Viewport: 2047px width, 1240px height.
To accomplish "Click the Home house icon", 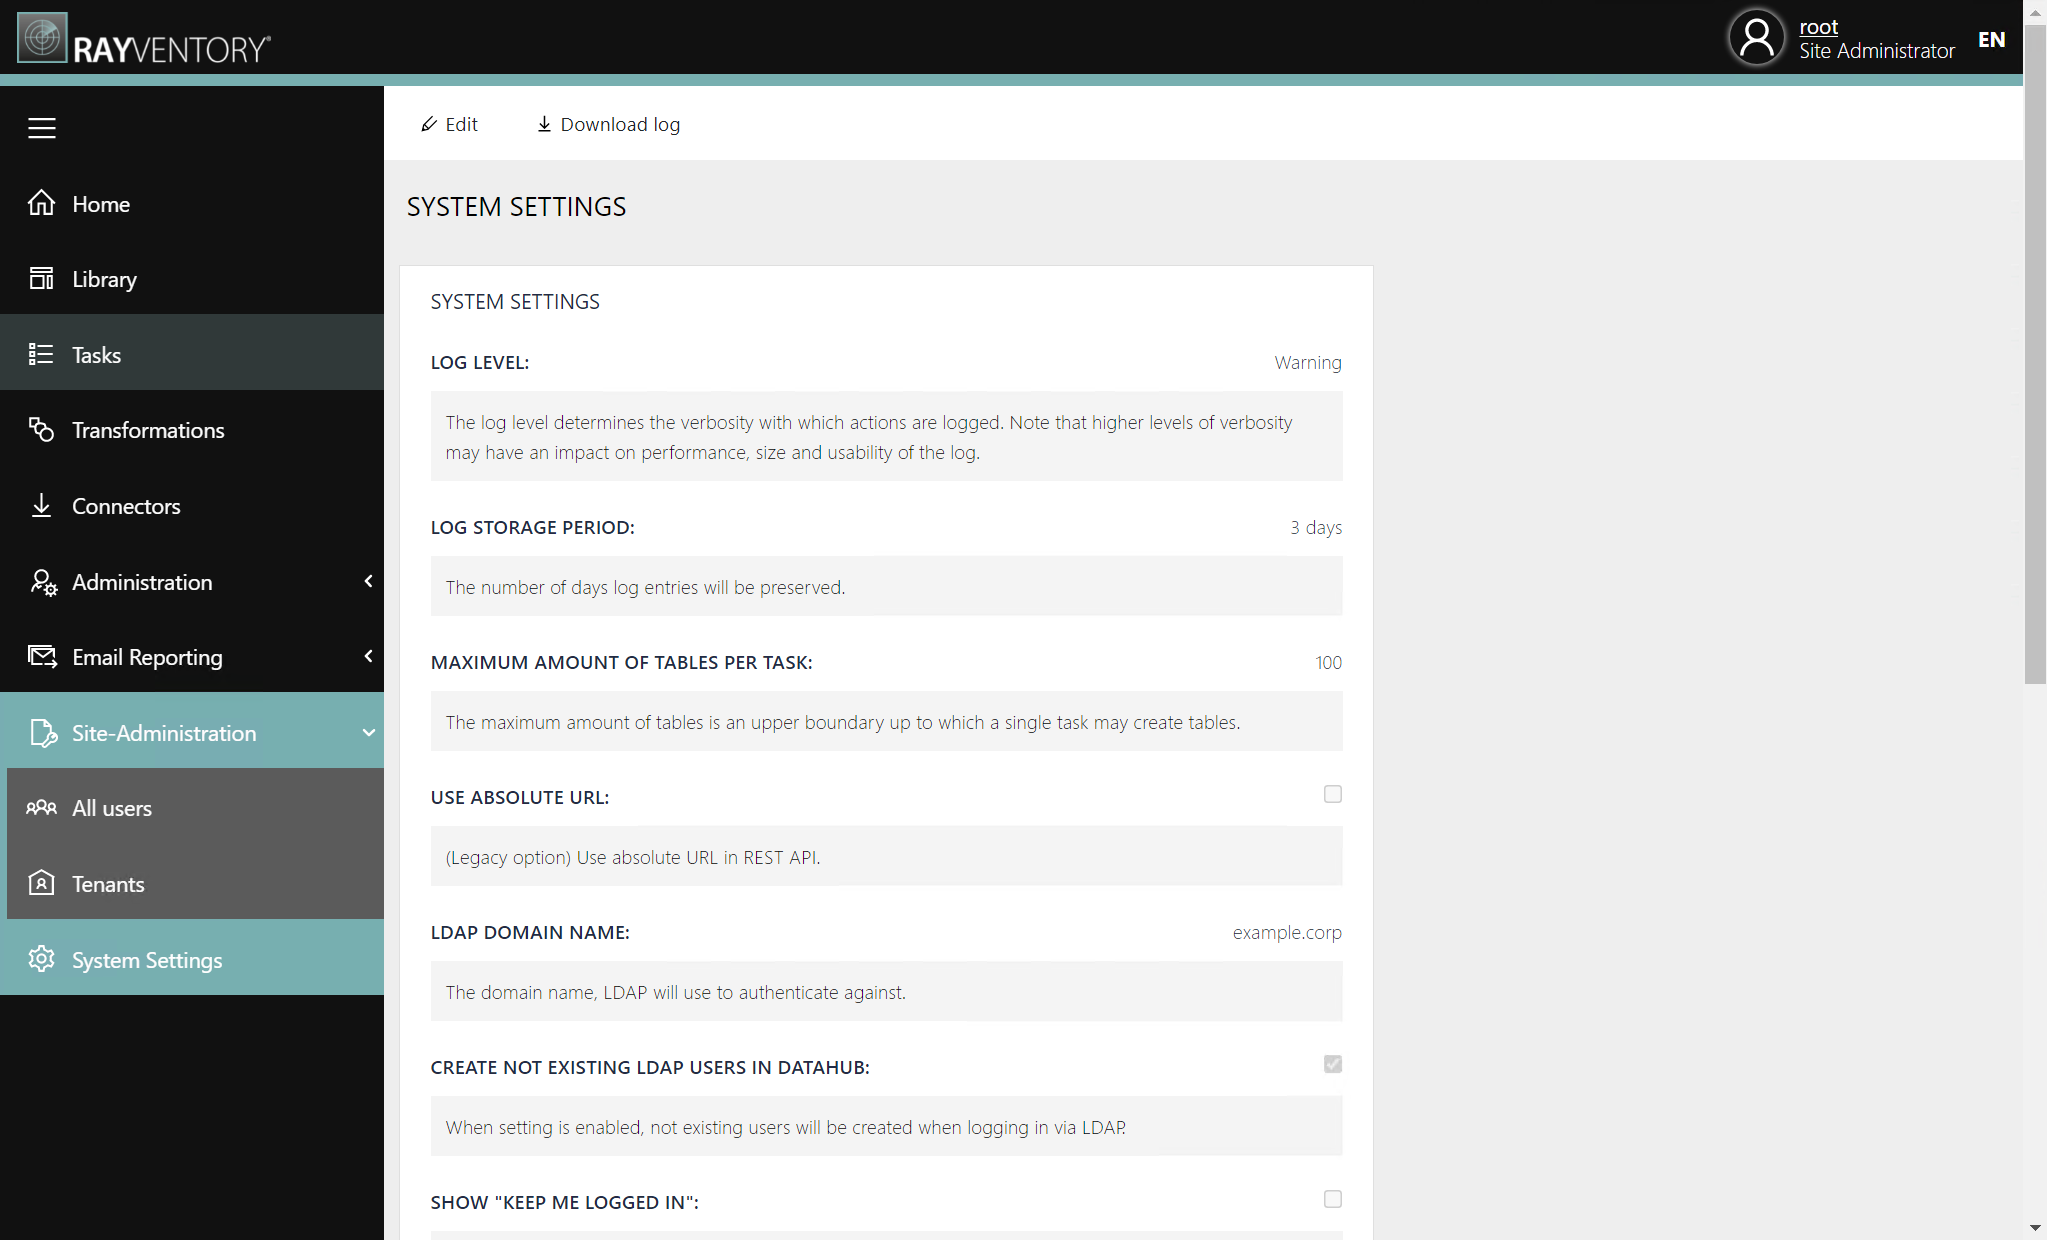I will click(41, 203).
